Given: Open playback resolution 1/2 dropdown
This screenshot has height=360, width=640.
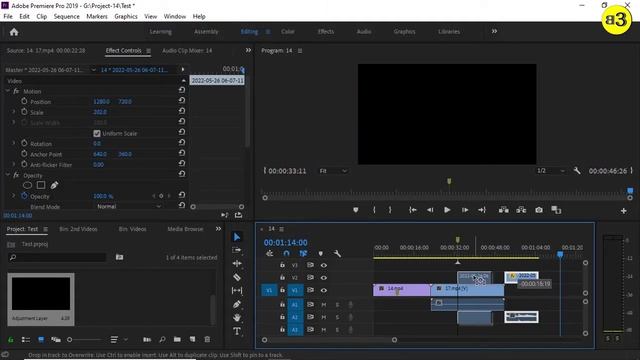Looking at the screenshot, I should (x=551, y=171).
